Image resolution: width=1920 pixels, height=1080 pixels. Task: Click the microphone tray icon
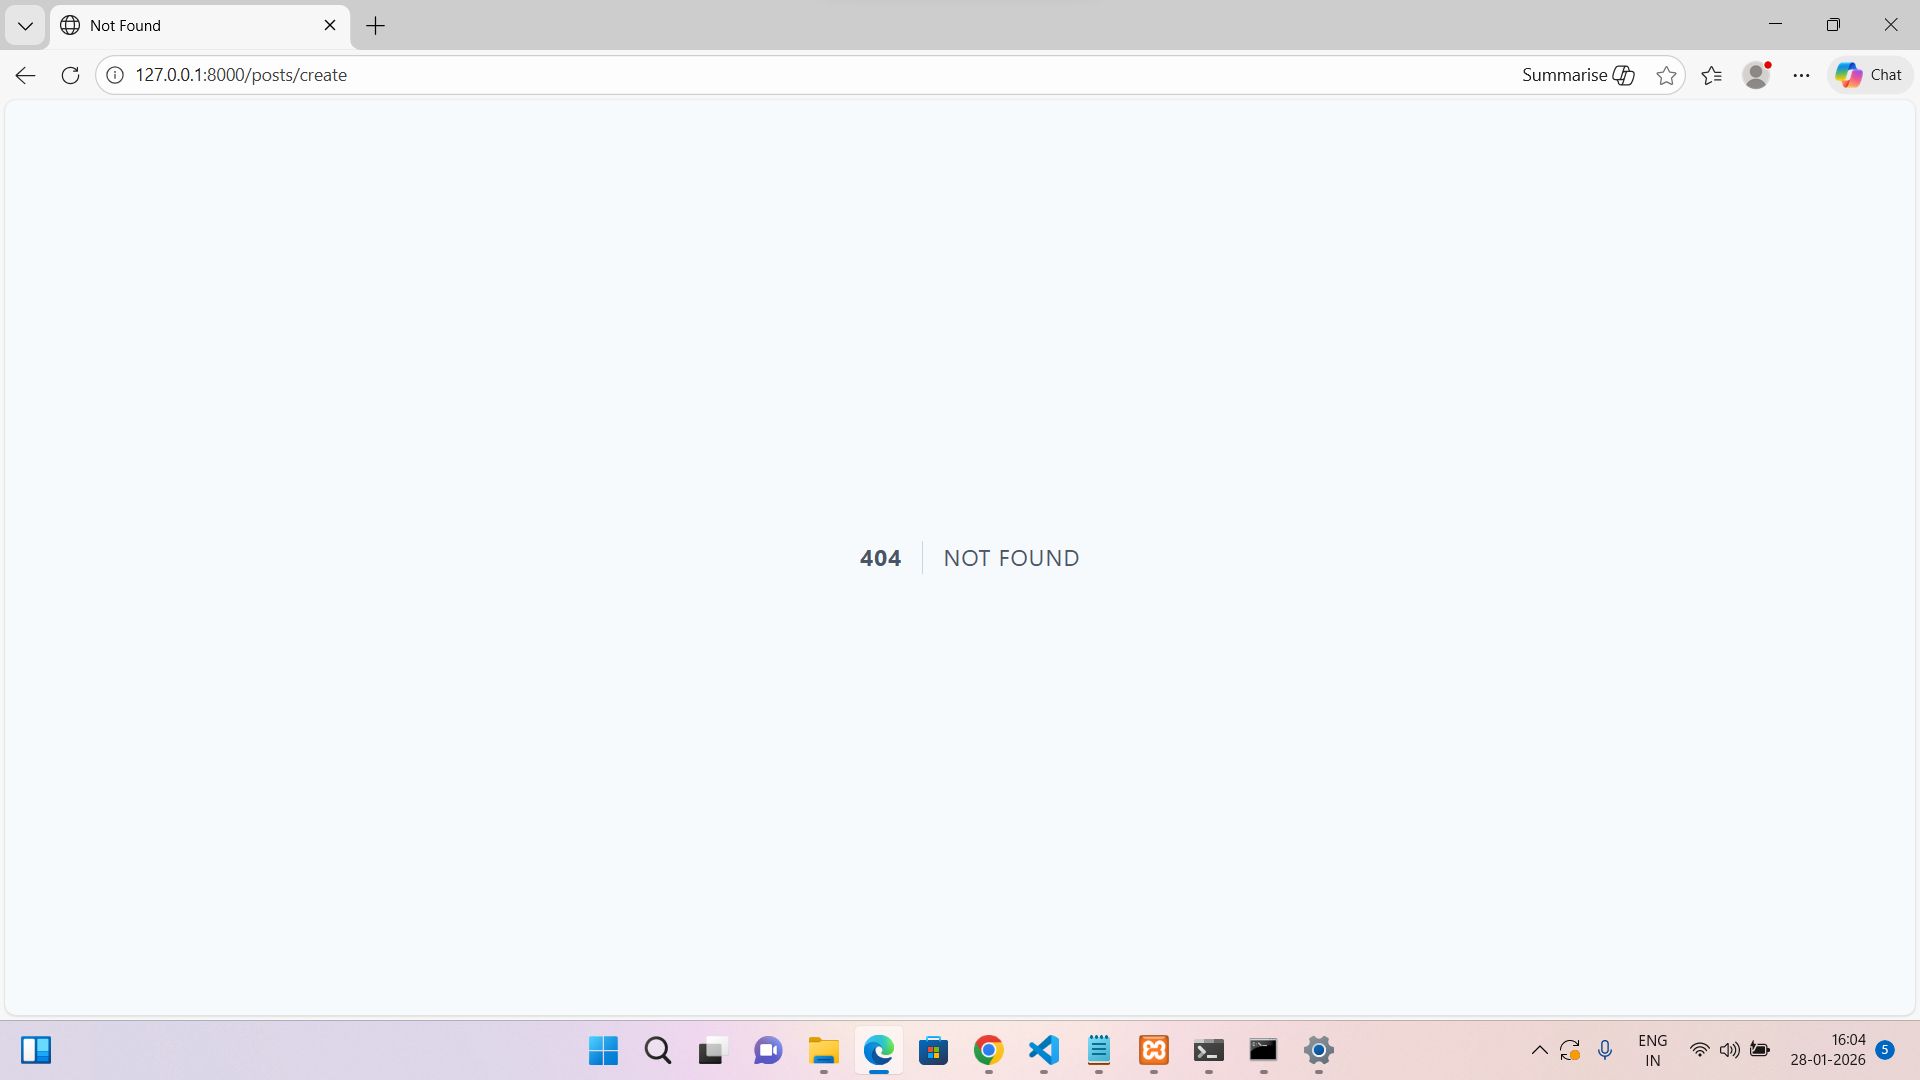tap(1605, 1050)
